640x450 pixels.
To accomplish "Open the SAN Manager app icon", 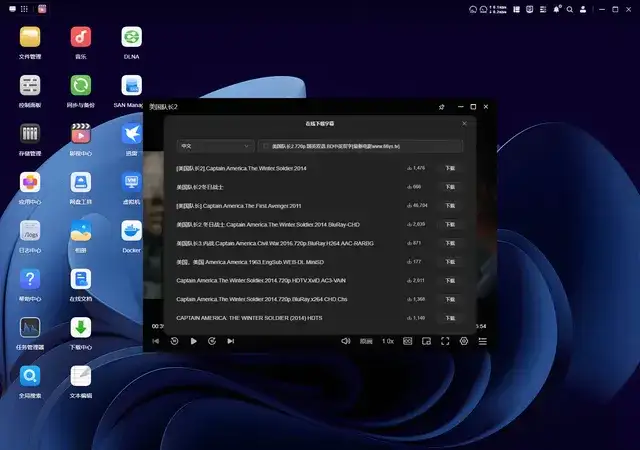I will [131, 85].
